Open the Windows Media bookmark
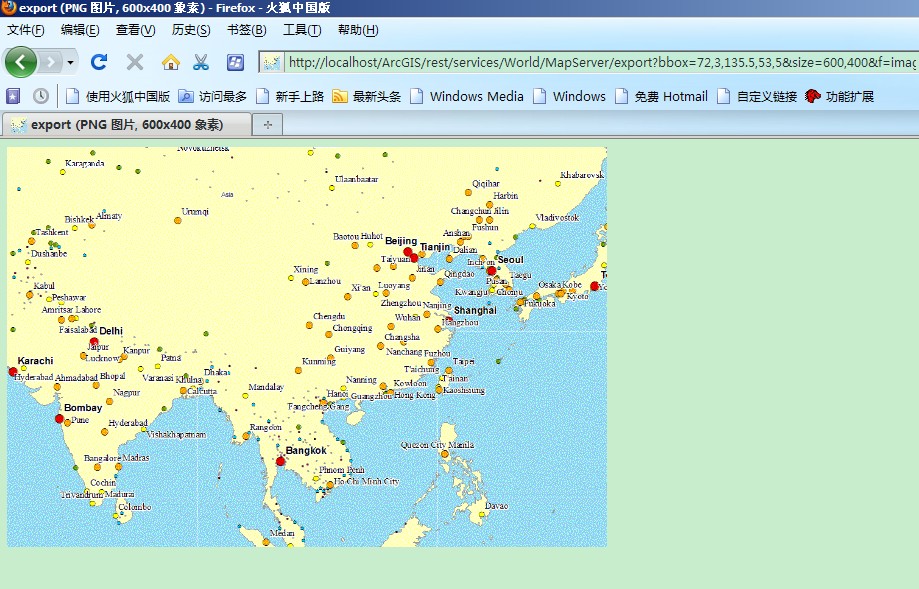 coord(466,97)
